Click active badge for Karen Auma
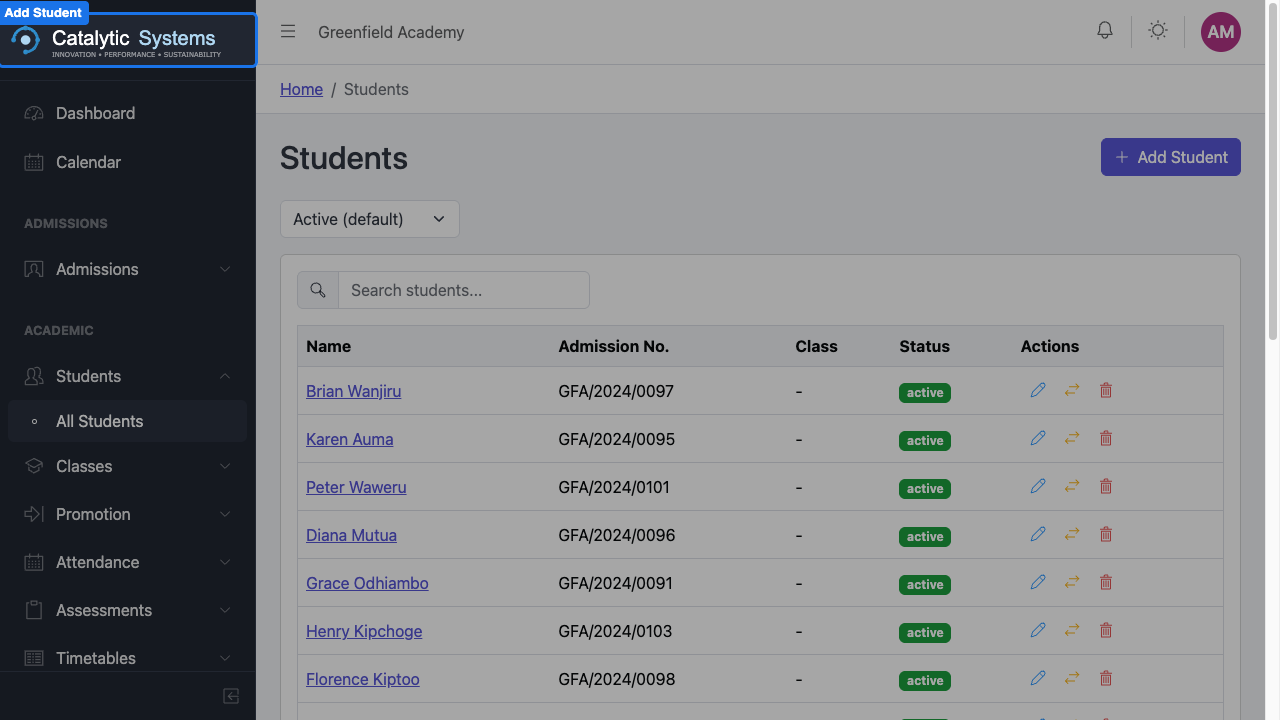 (925, 441)
